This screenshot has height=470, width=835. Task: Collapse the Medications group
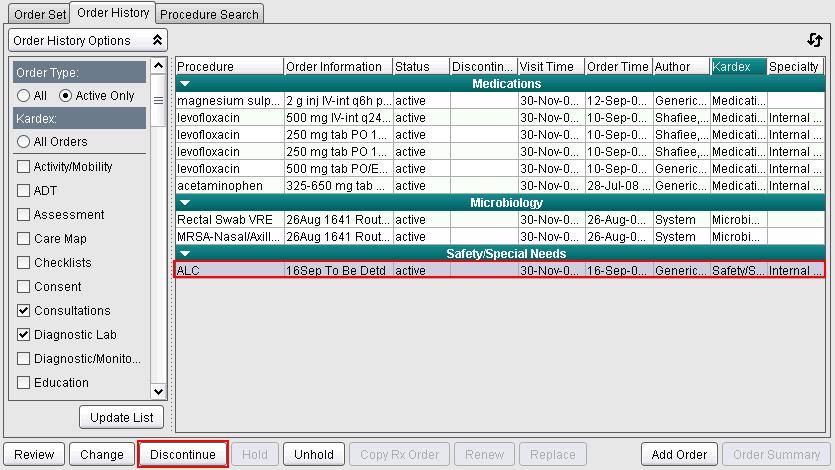pyautogui.click(x=185, y=84)
